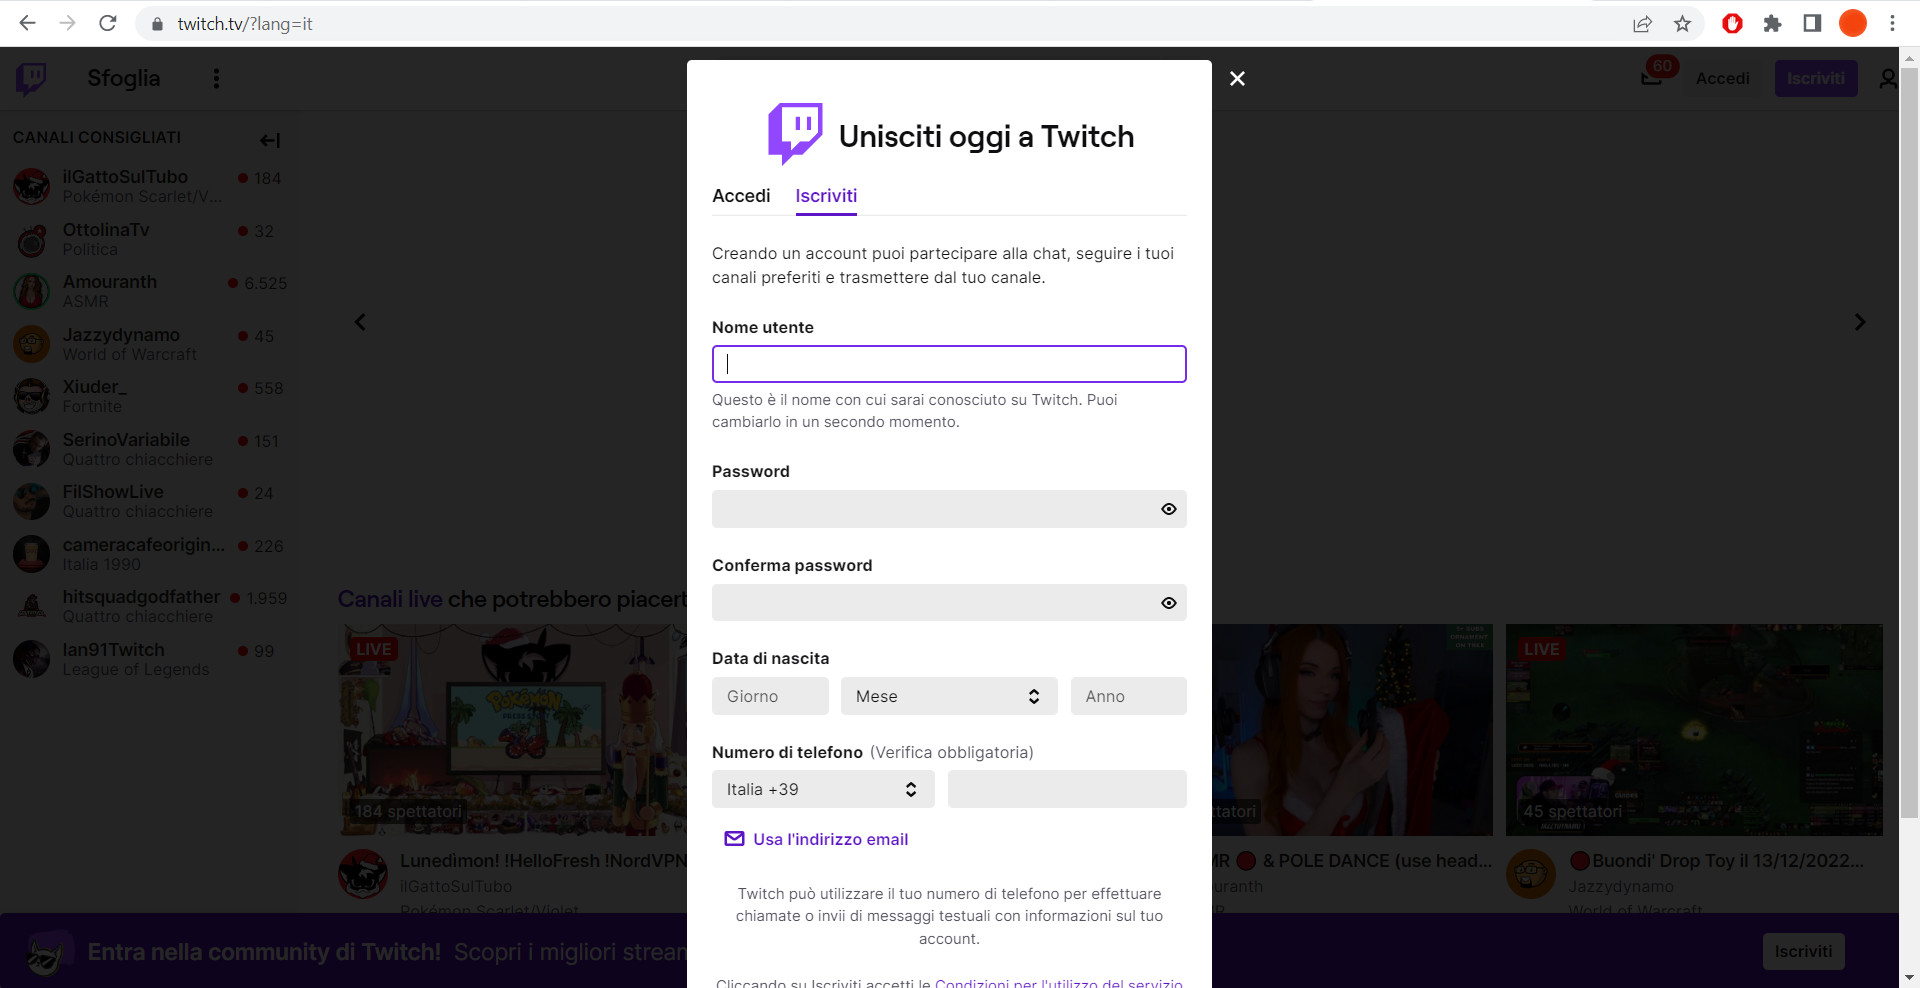Collapse the Canali Consigliati sidebar

(x=269, y=140)
